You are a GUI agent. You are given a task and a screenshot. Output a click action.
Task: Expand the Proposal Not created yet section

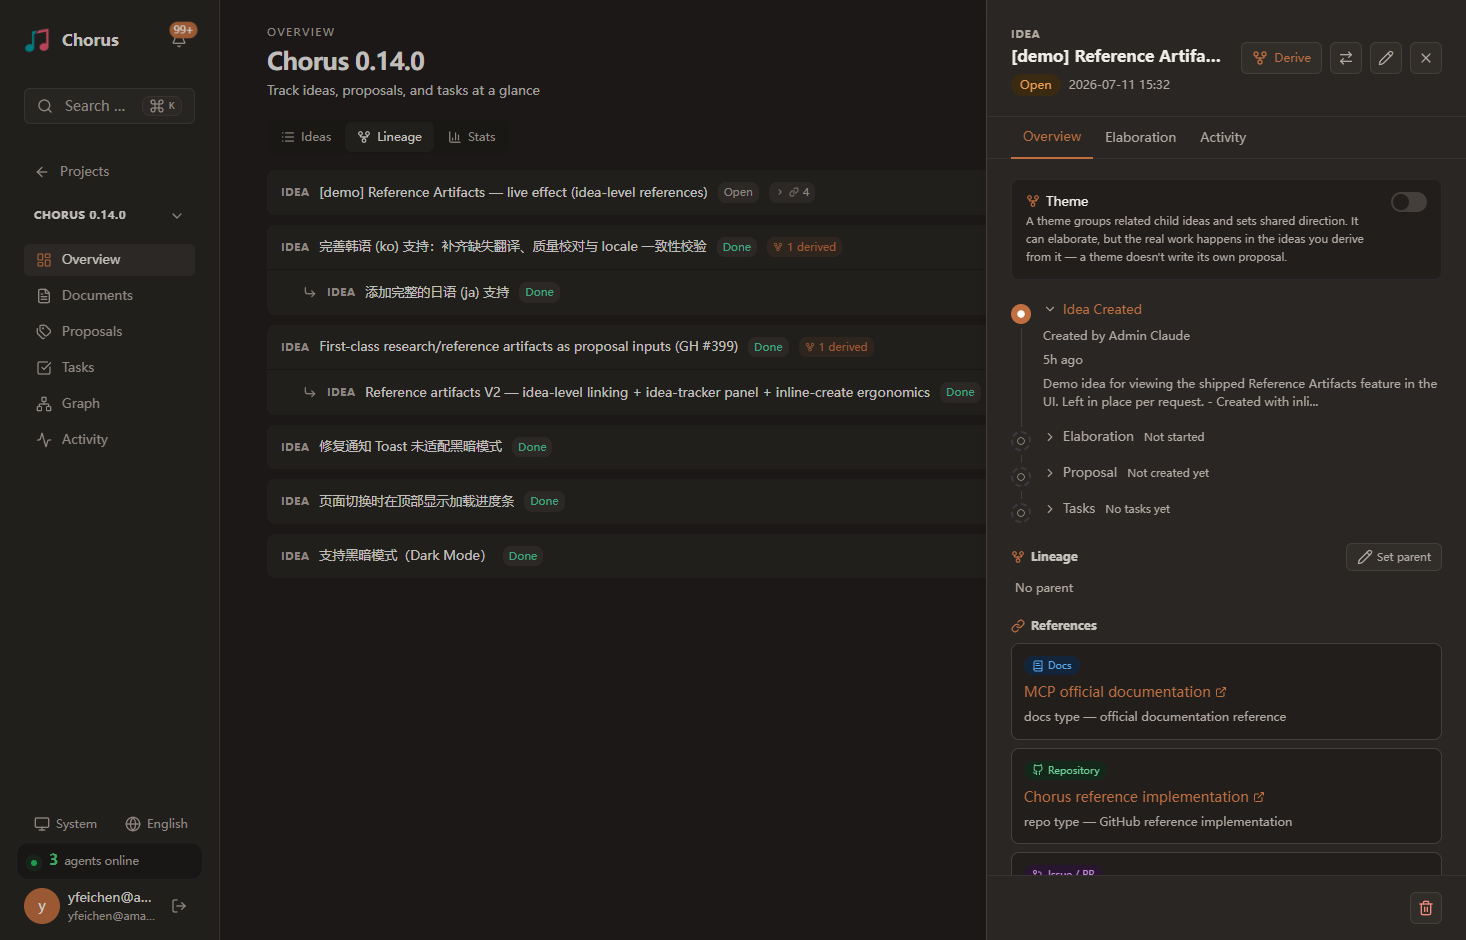click(1127, 473)
